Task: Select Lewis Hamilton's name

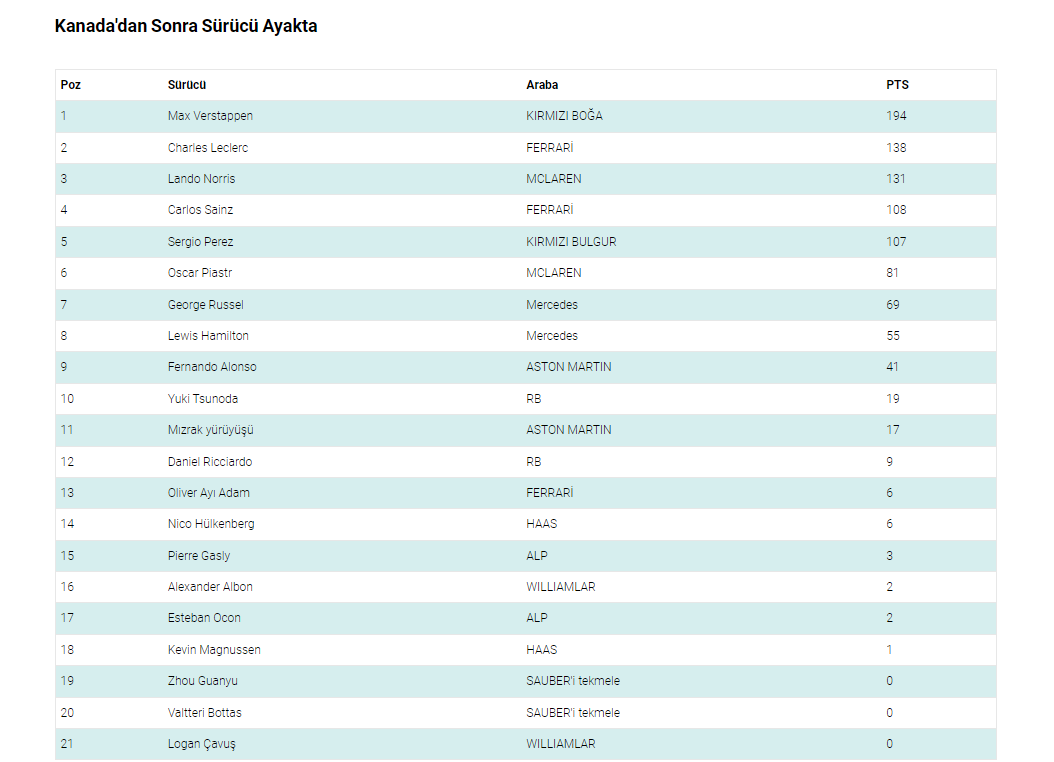Action: coord(208,336)
